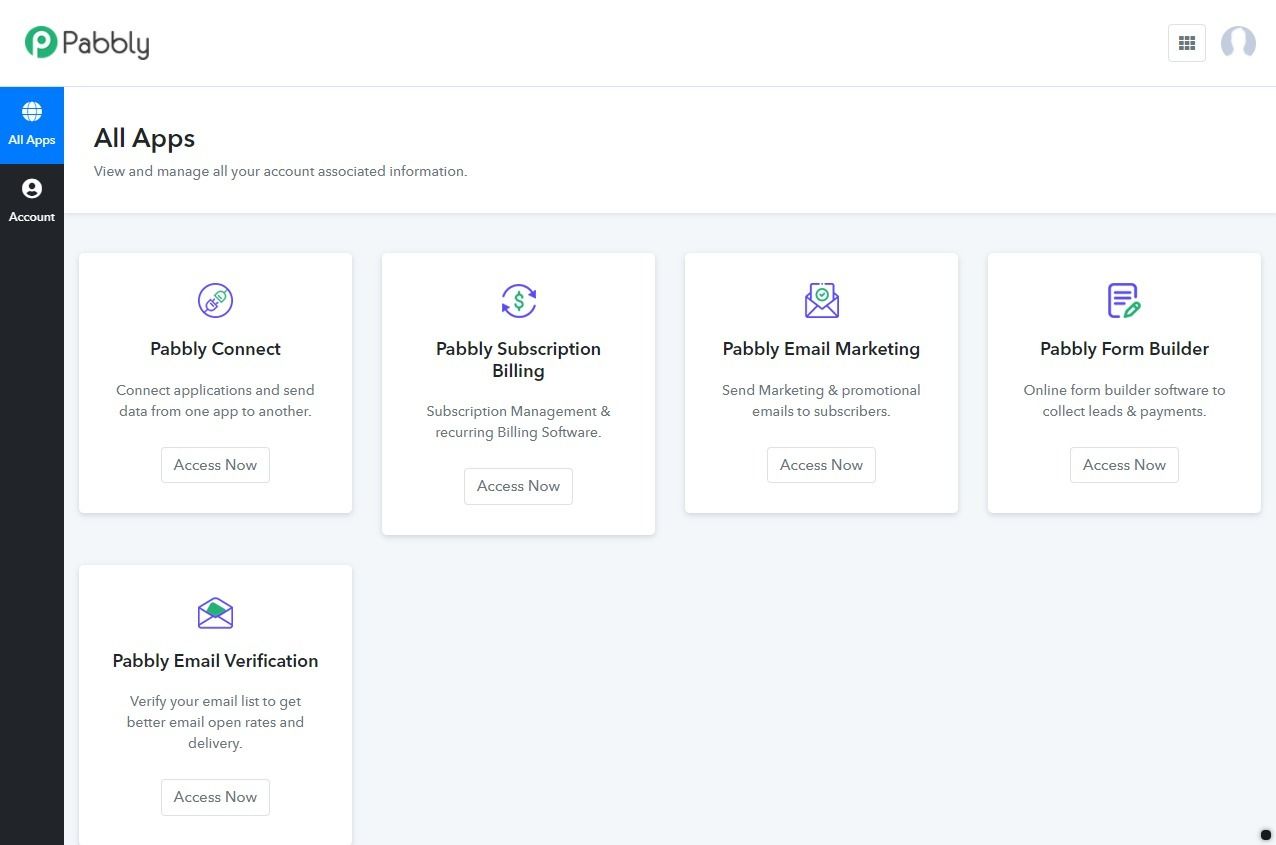Click the Pabbly Subscription Billing title
The width and height of the screenshot is (1276, 845).
pos(518,360)
